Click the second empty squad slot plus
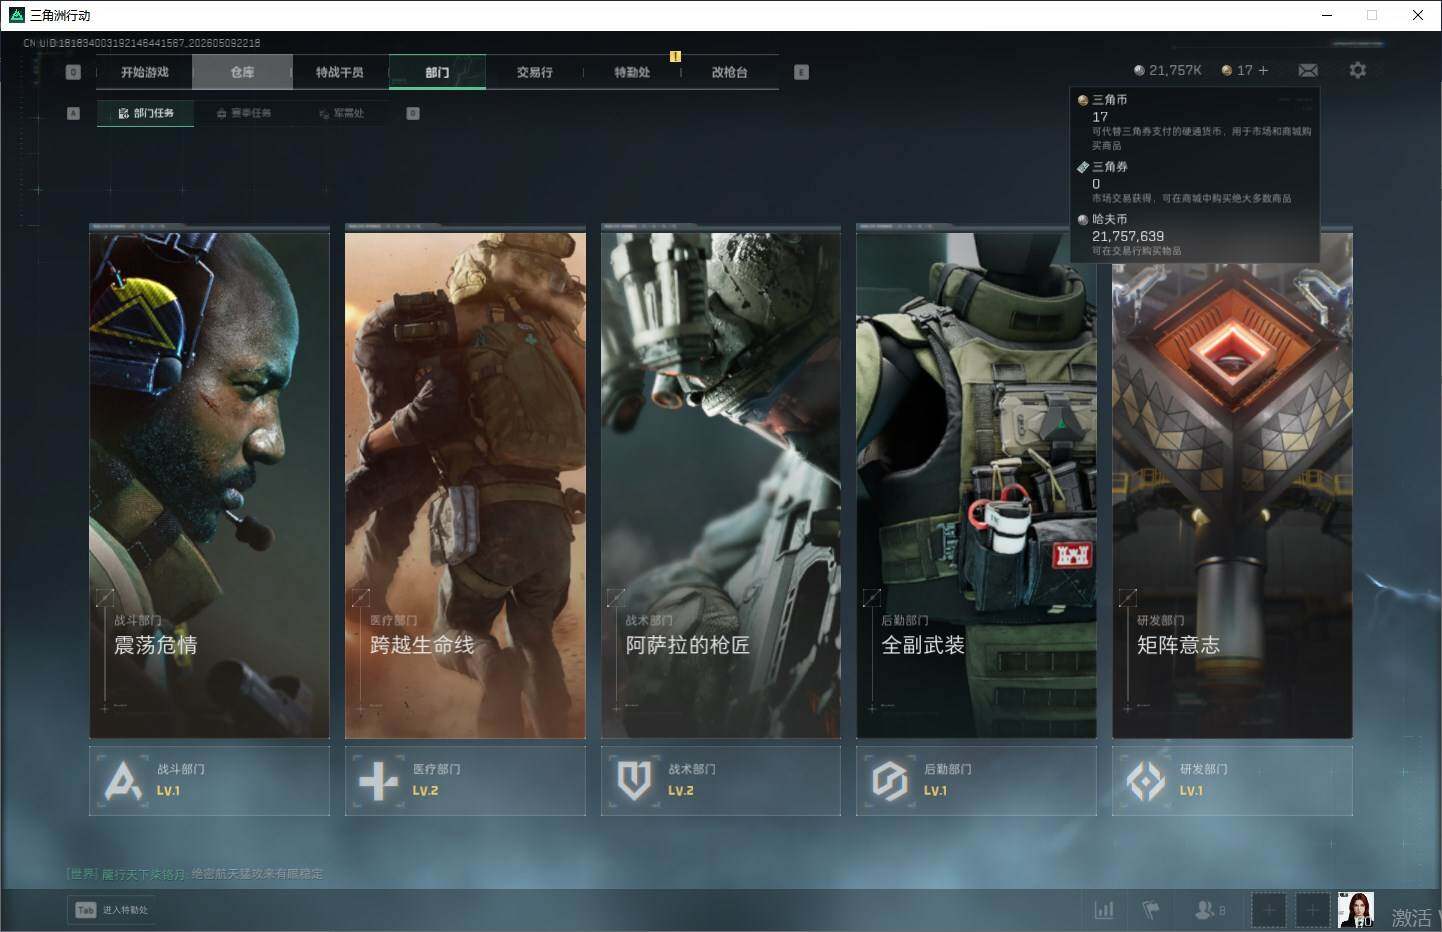The height and width of the screenshot is (932, 1442). (x=1312, y=910)
